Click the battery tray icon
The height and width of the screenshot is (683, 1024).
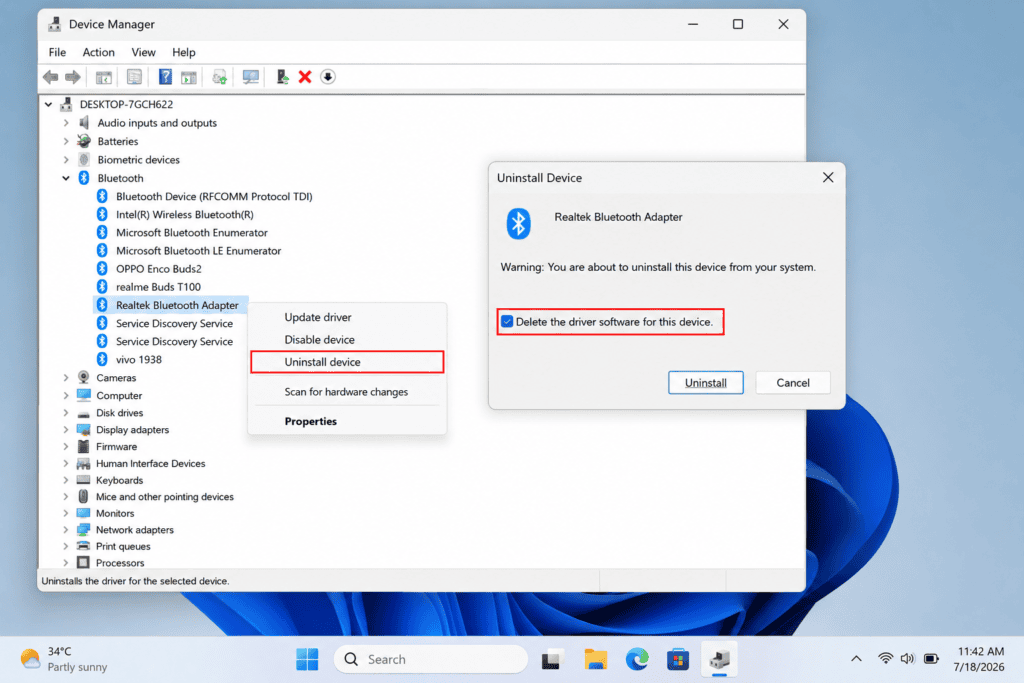931,659
